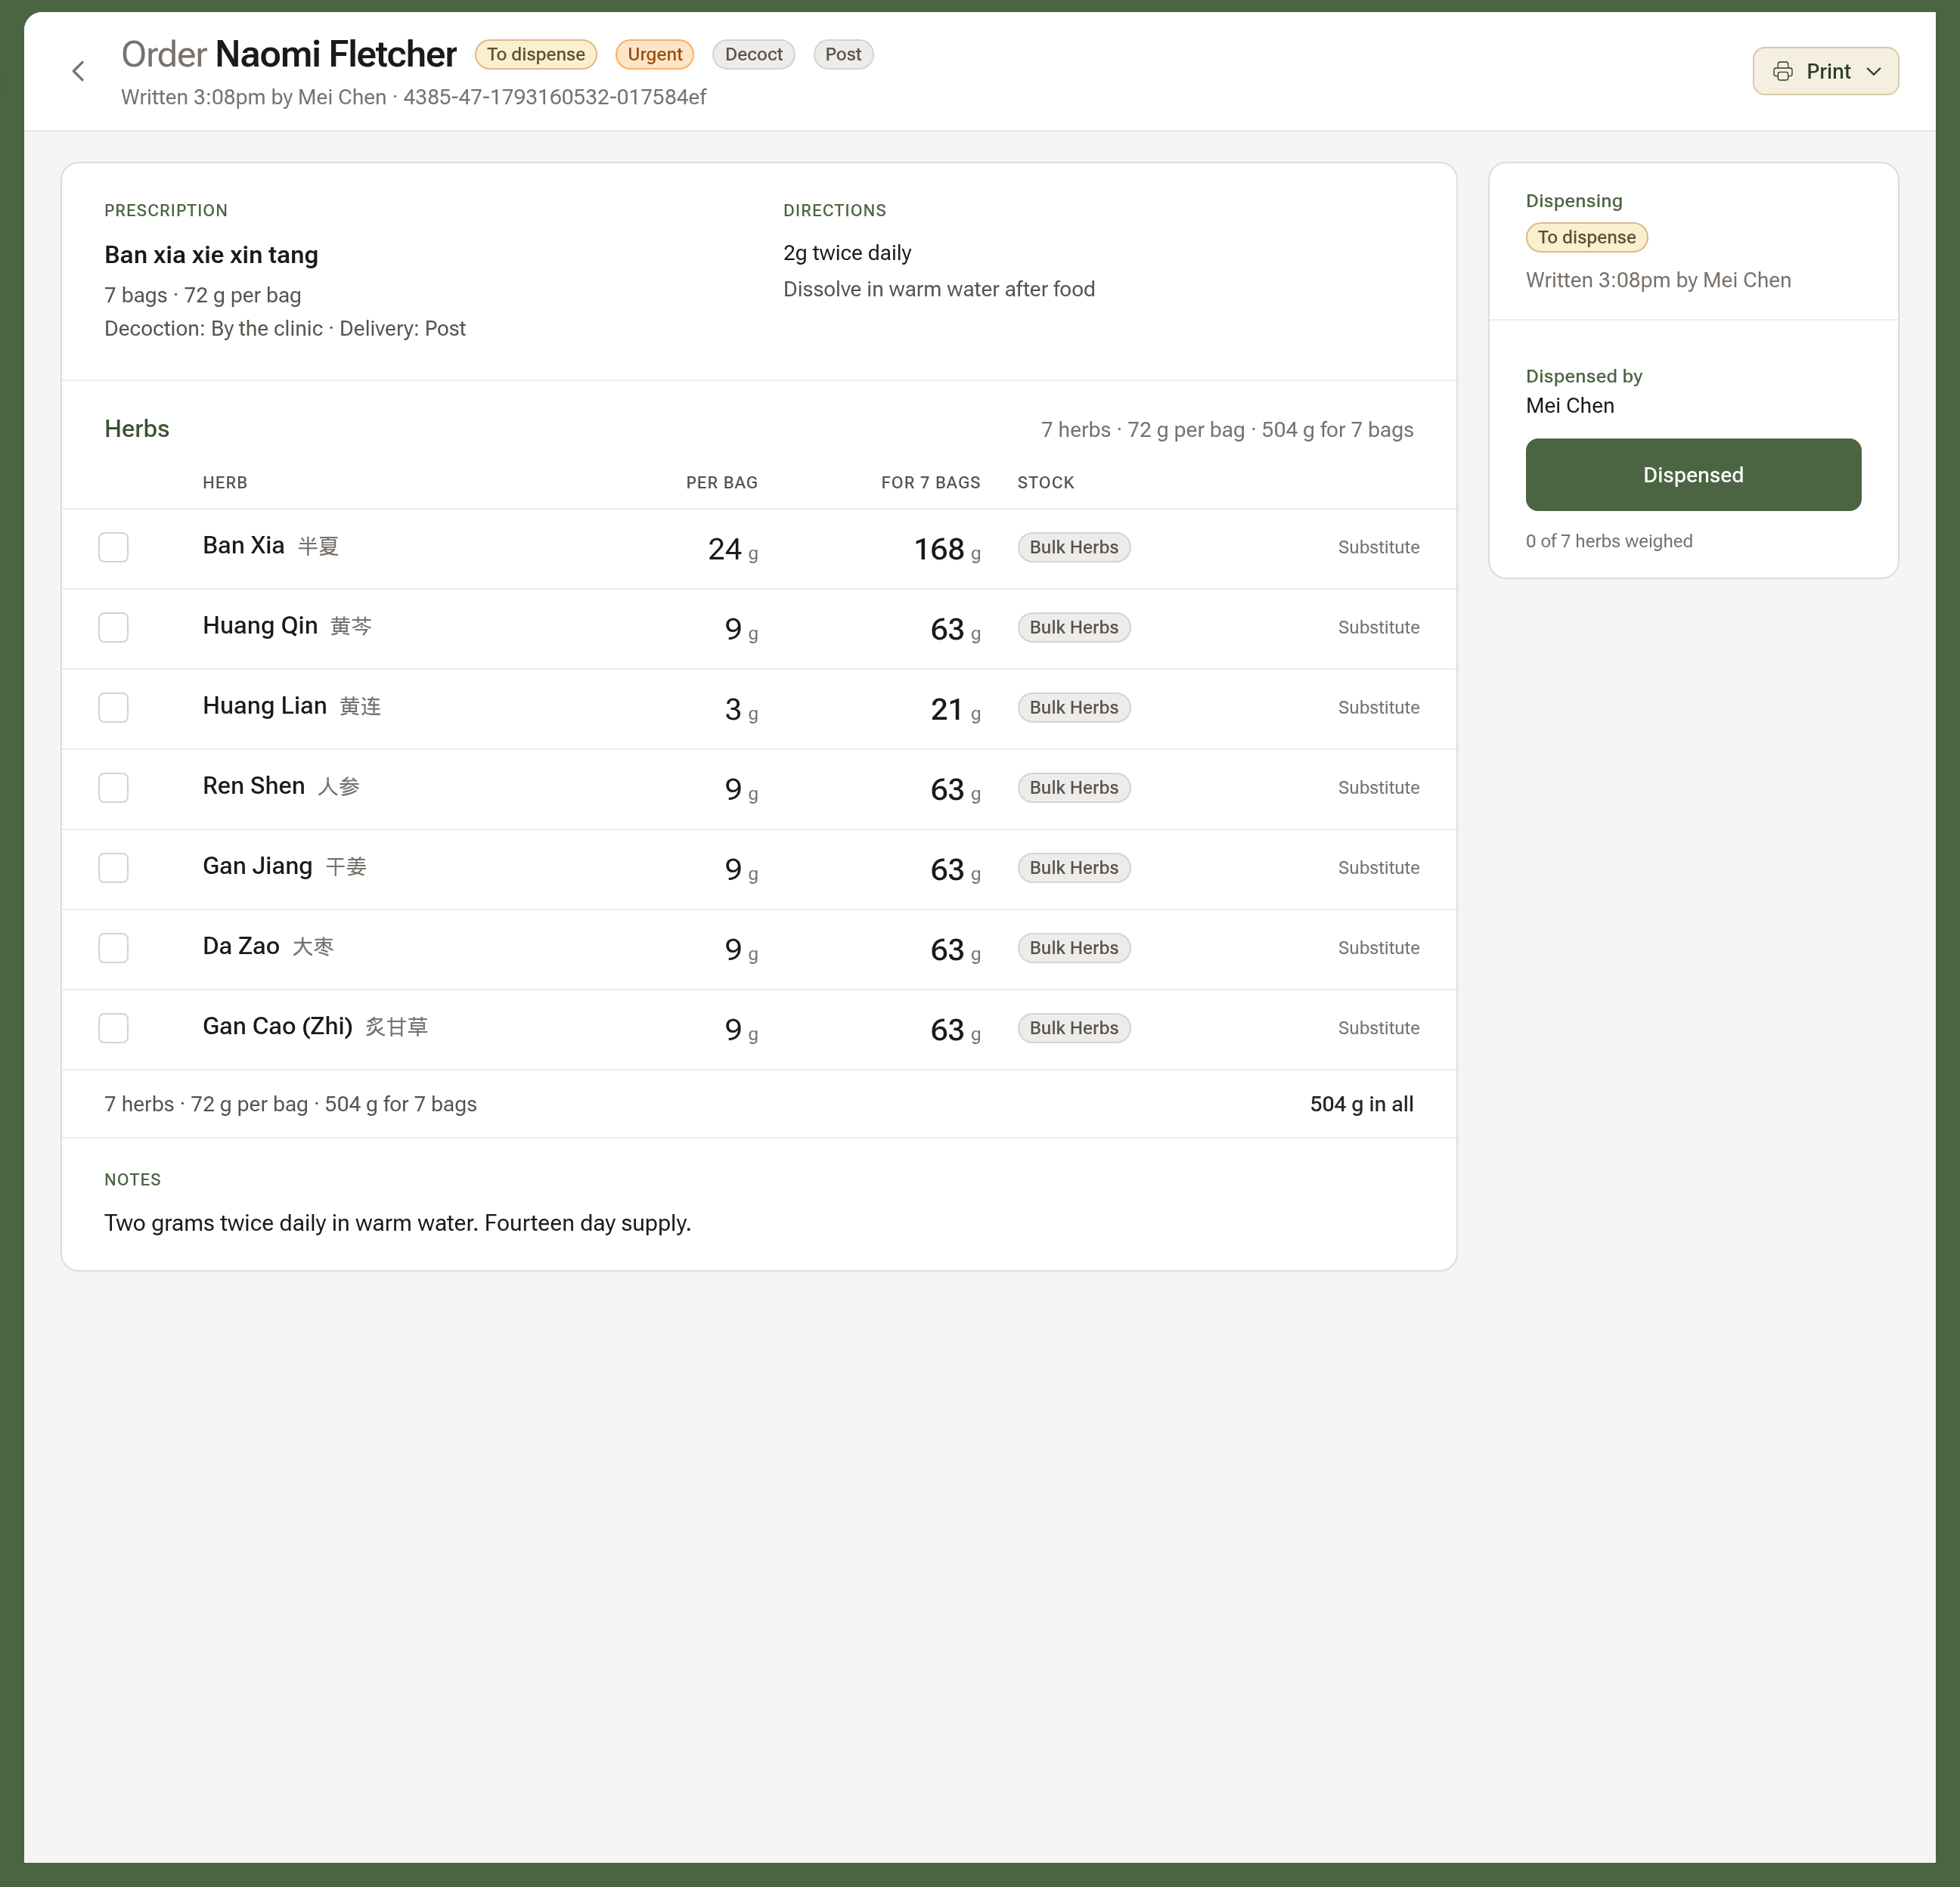
Task: Choose Substitute on Huang Lian row
Action: tap(1378, 707)
